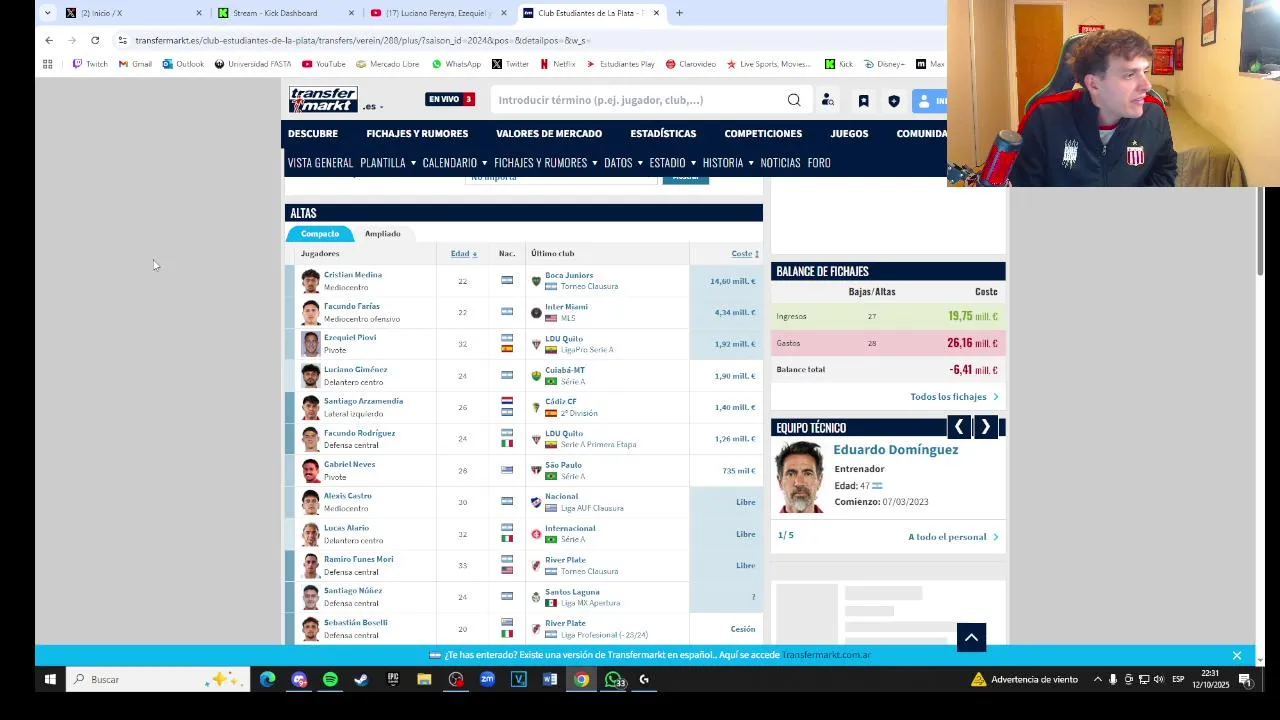Screen dimensions: 1280x720
Task: Open the COMPETICIONES menu
Action: (763, 133)
